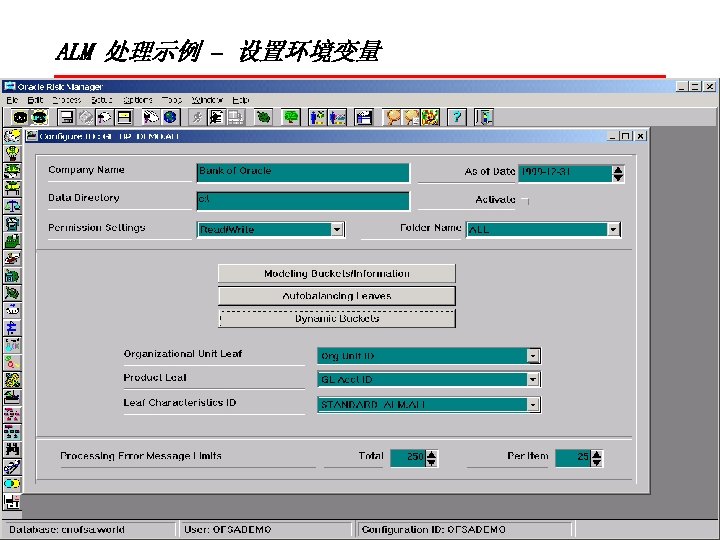The image size is (720, 540).
Task: Adjust the Total error limit spinner
Action: [431, 458]
